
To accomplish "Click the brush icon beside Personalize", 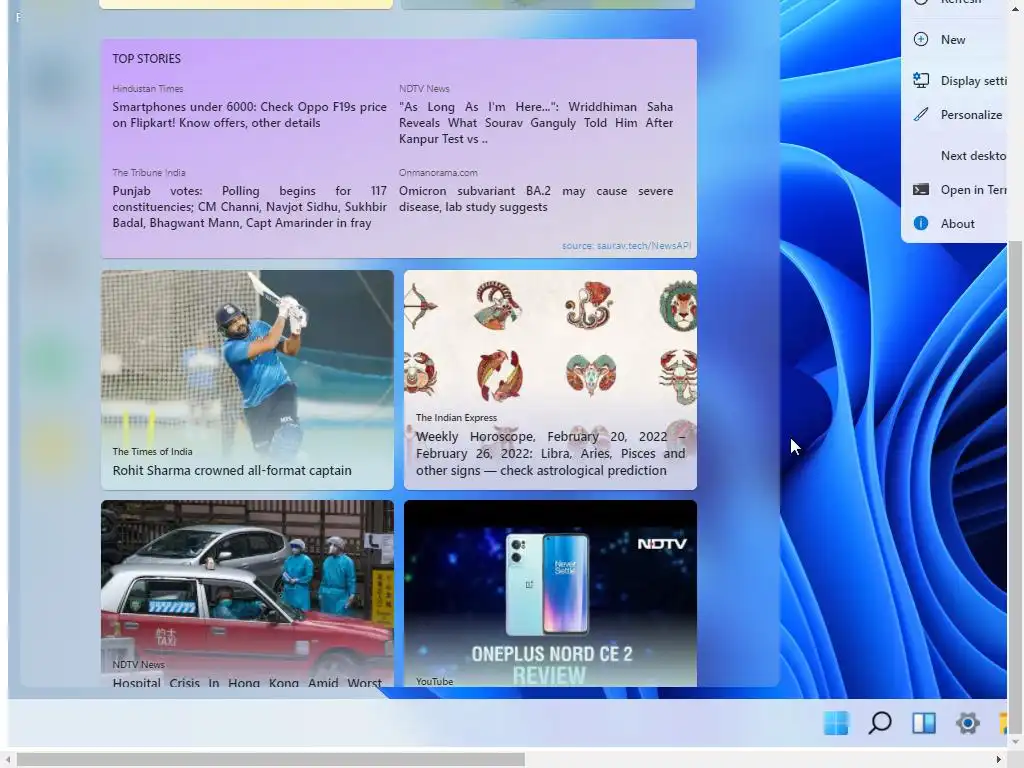I will point(921,114).
